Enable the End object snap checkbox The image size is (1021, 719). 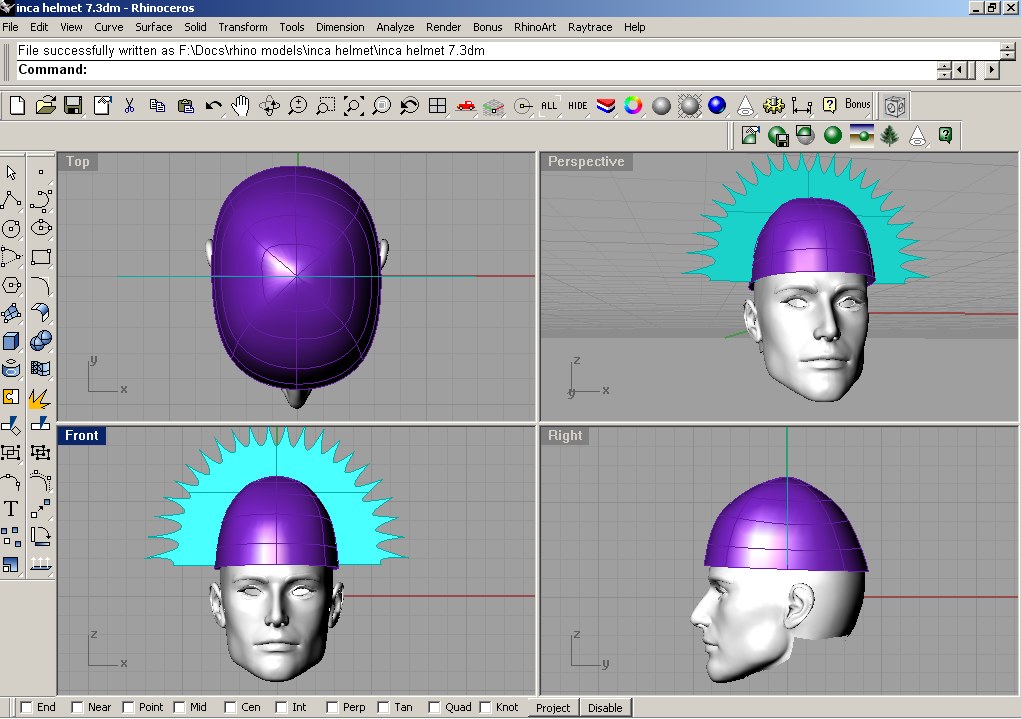click(26, 707)
